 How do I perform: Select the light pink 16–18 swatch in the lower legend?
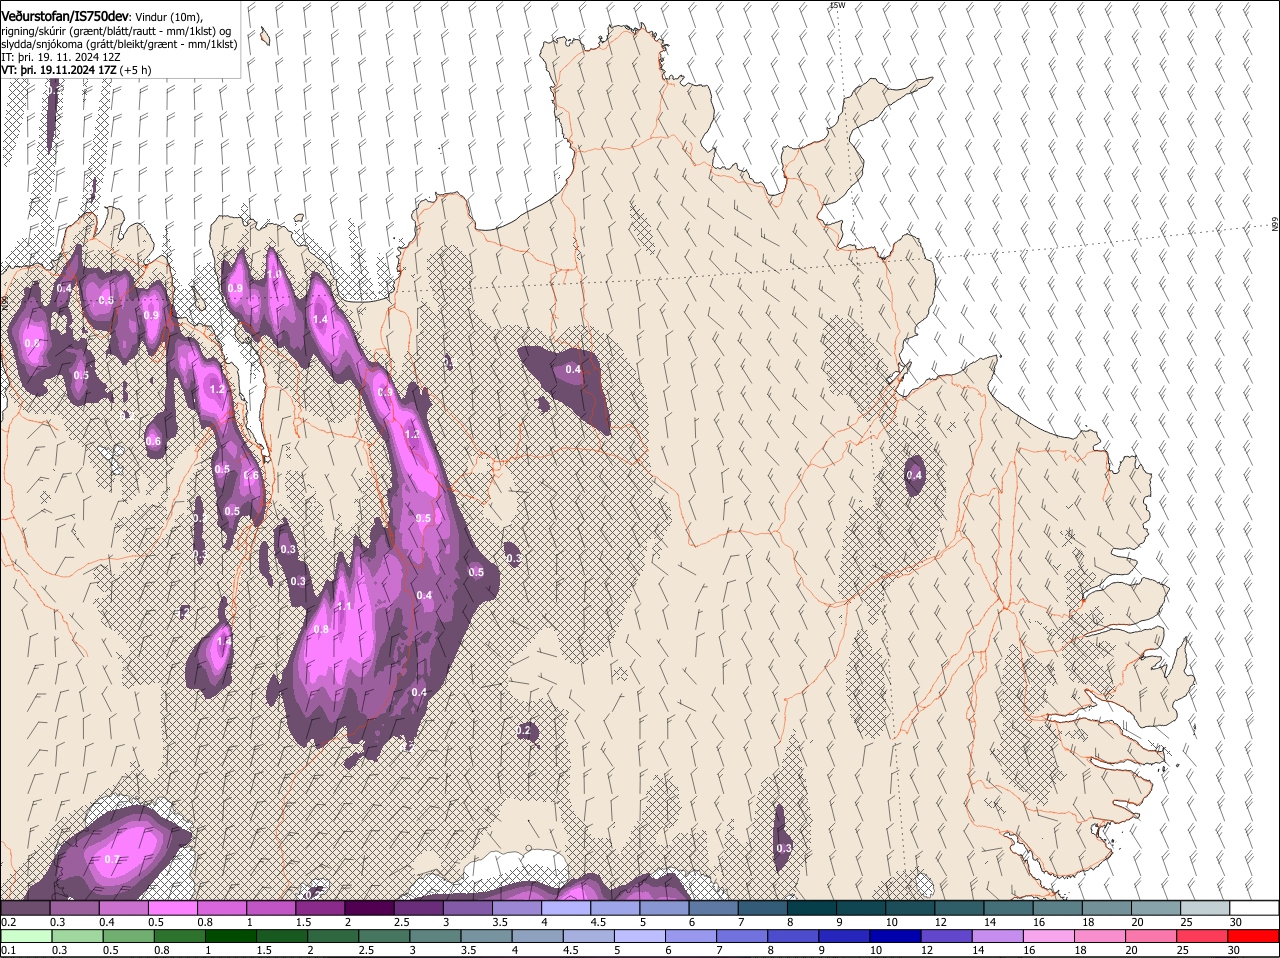click(x=1050, y=936)
